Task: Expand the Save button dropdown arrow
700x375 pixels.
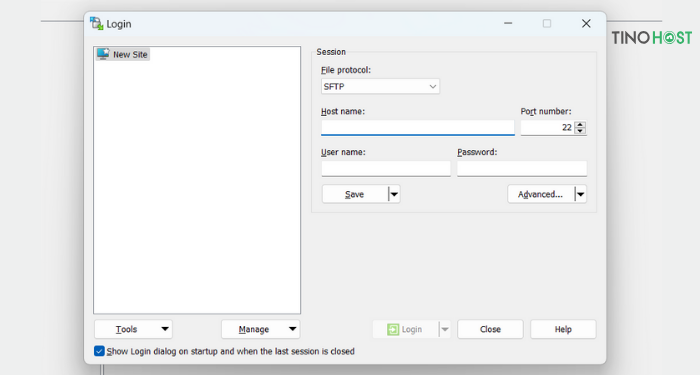Action: pyautogui.click(x=394, y=194)
